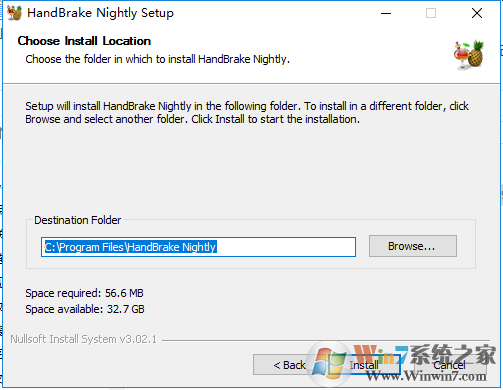
Task: Click inside the destination folder path field
Action: [198, 247]
